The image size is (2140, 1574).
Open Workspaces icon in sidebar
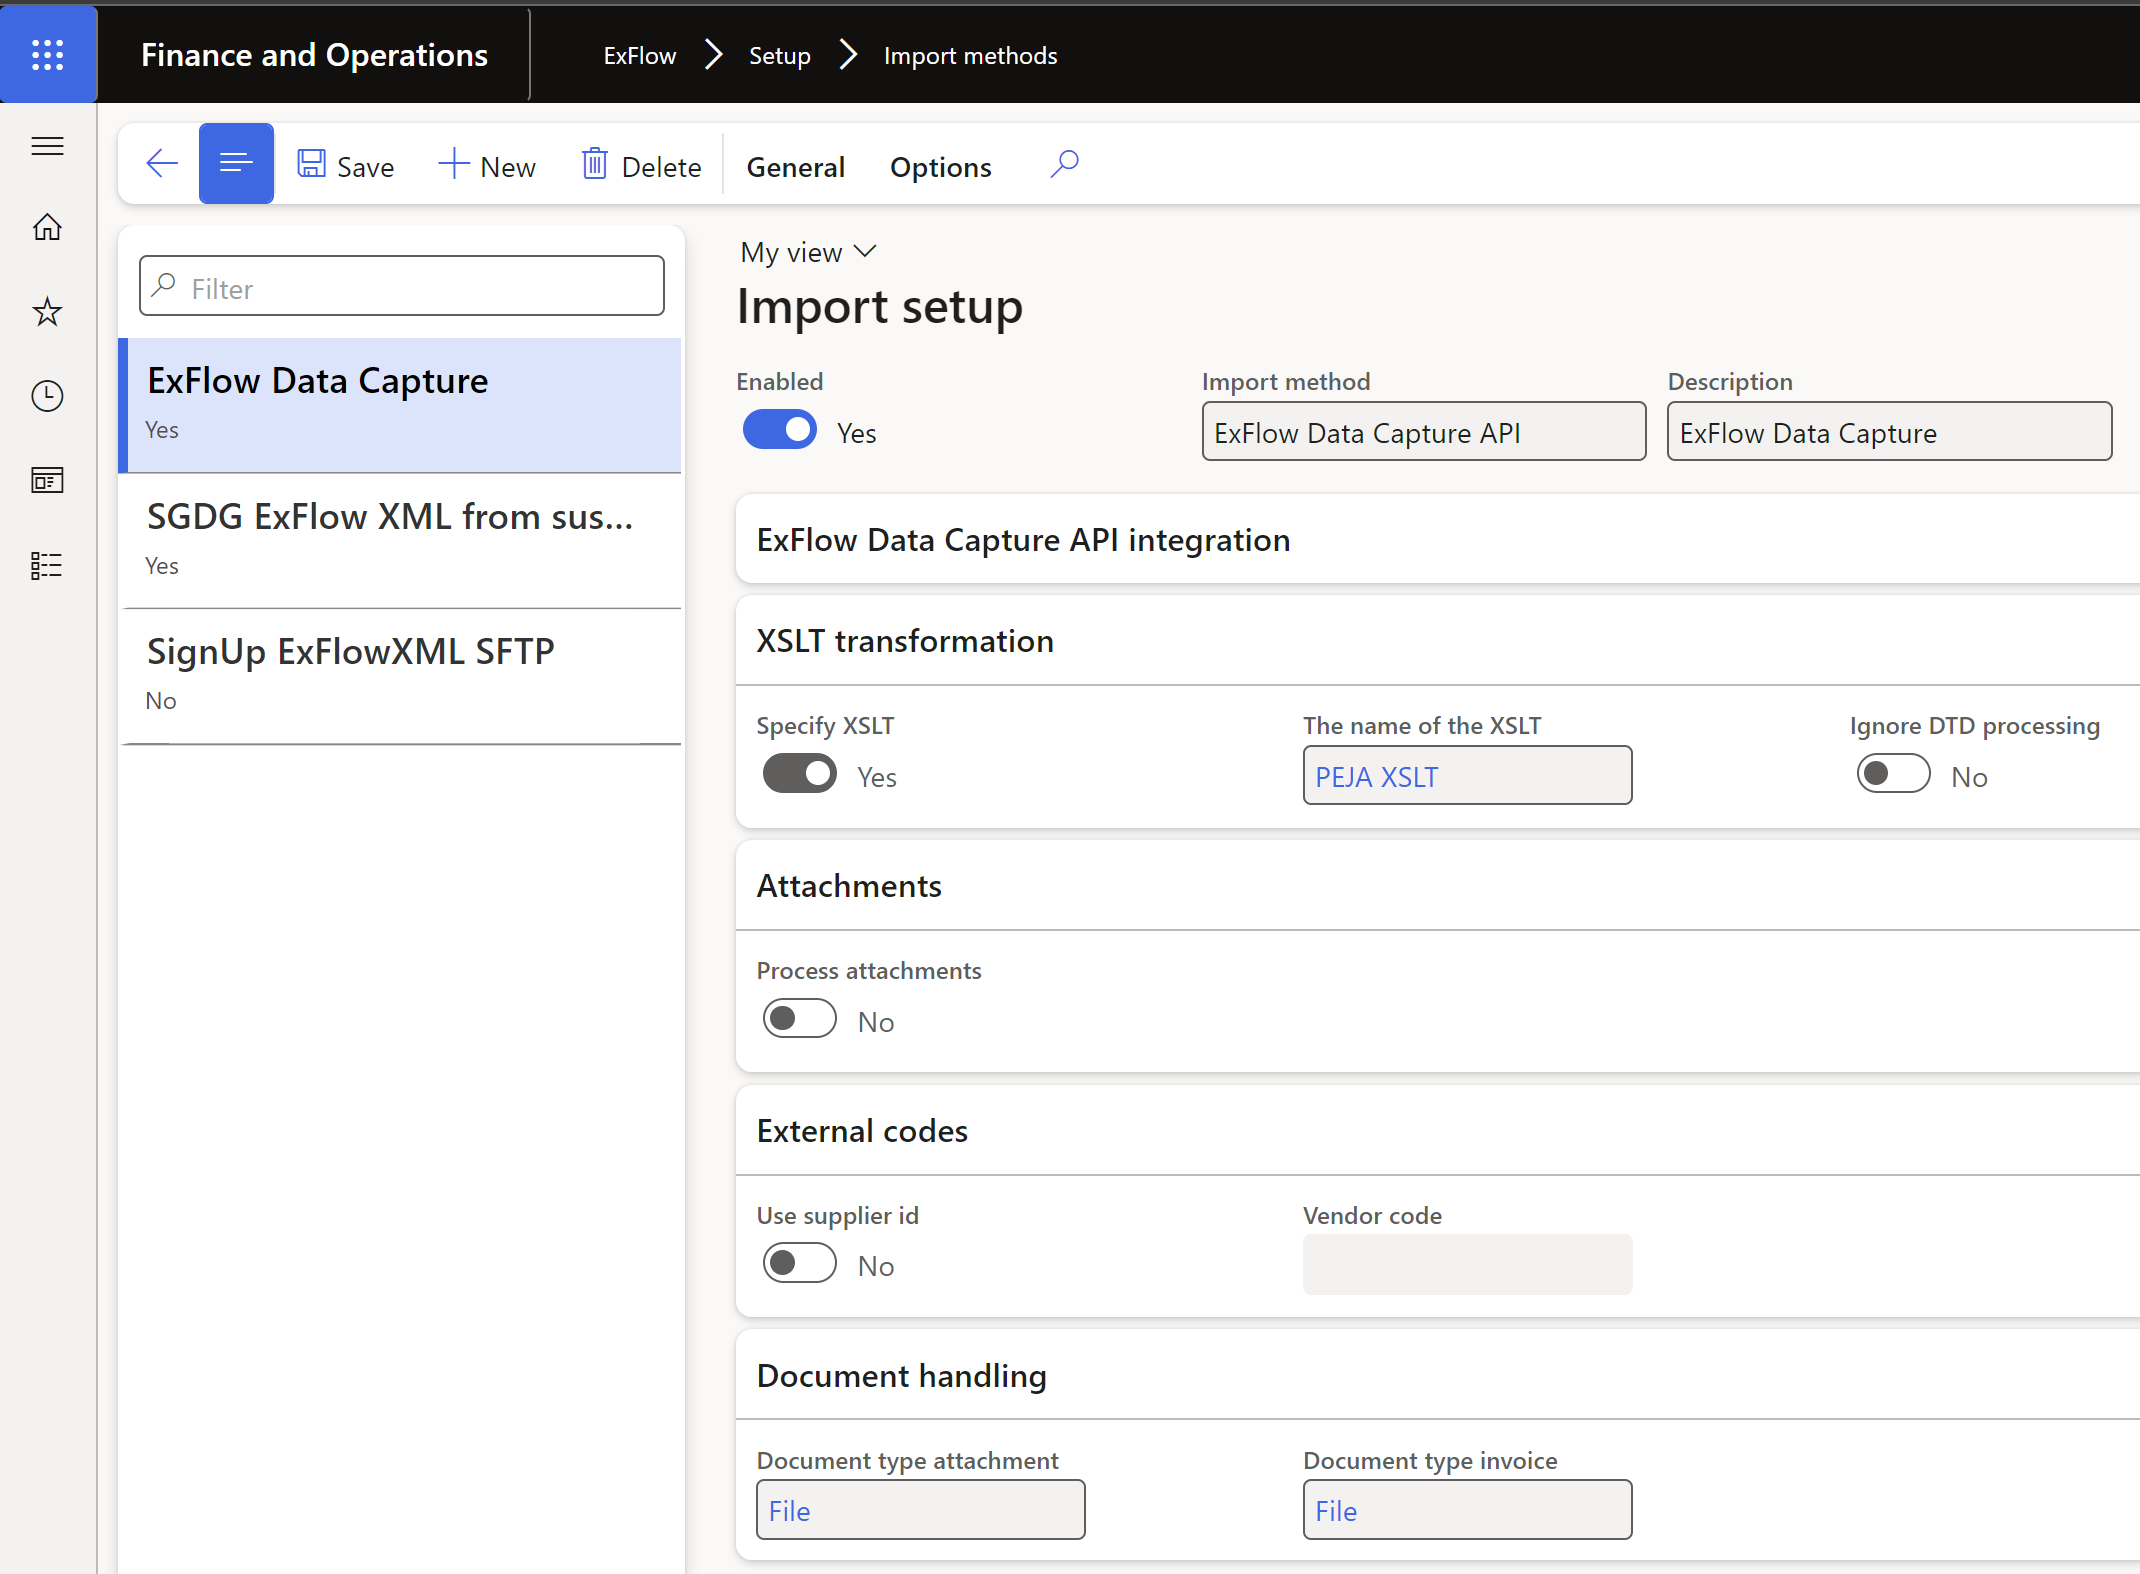(47, 481)
